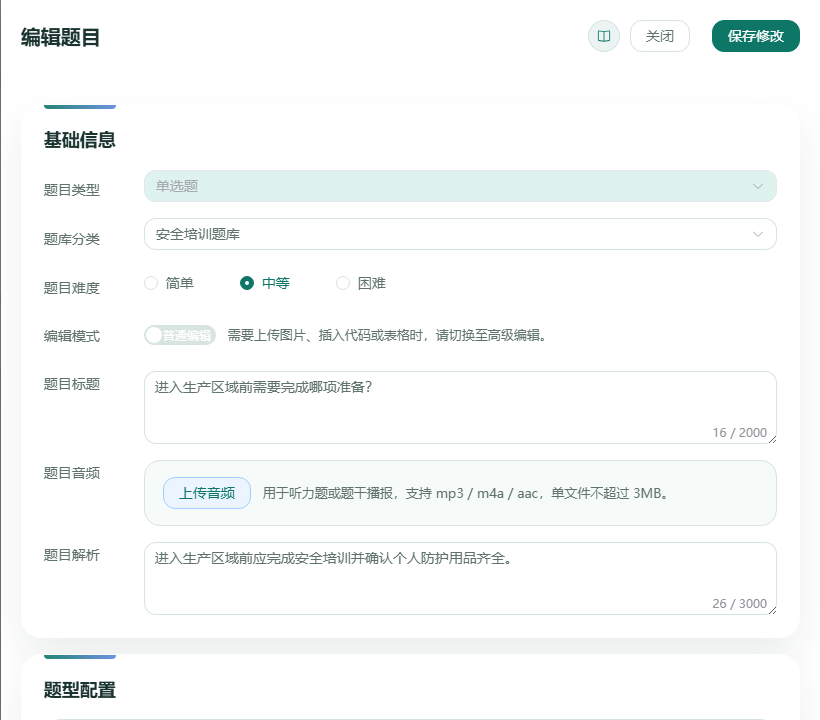The image size is (820, 720).
Task: Save changes with 保存修改 button
Action: tap(755, 36)
